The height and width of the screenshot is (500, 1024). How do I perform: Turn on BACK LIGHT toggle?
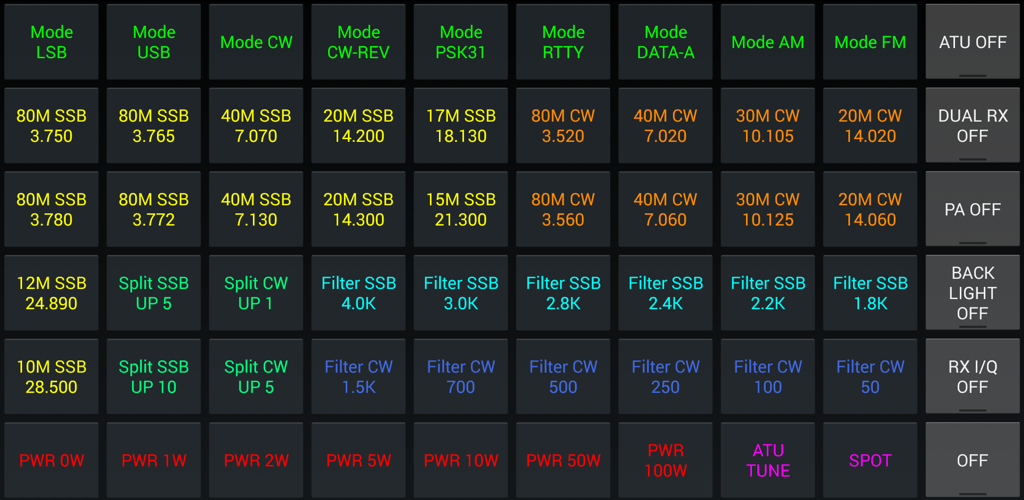point(972,292)
